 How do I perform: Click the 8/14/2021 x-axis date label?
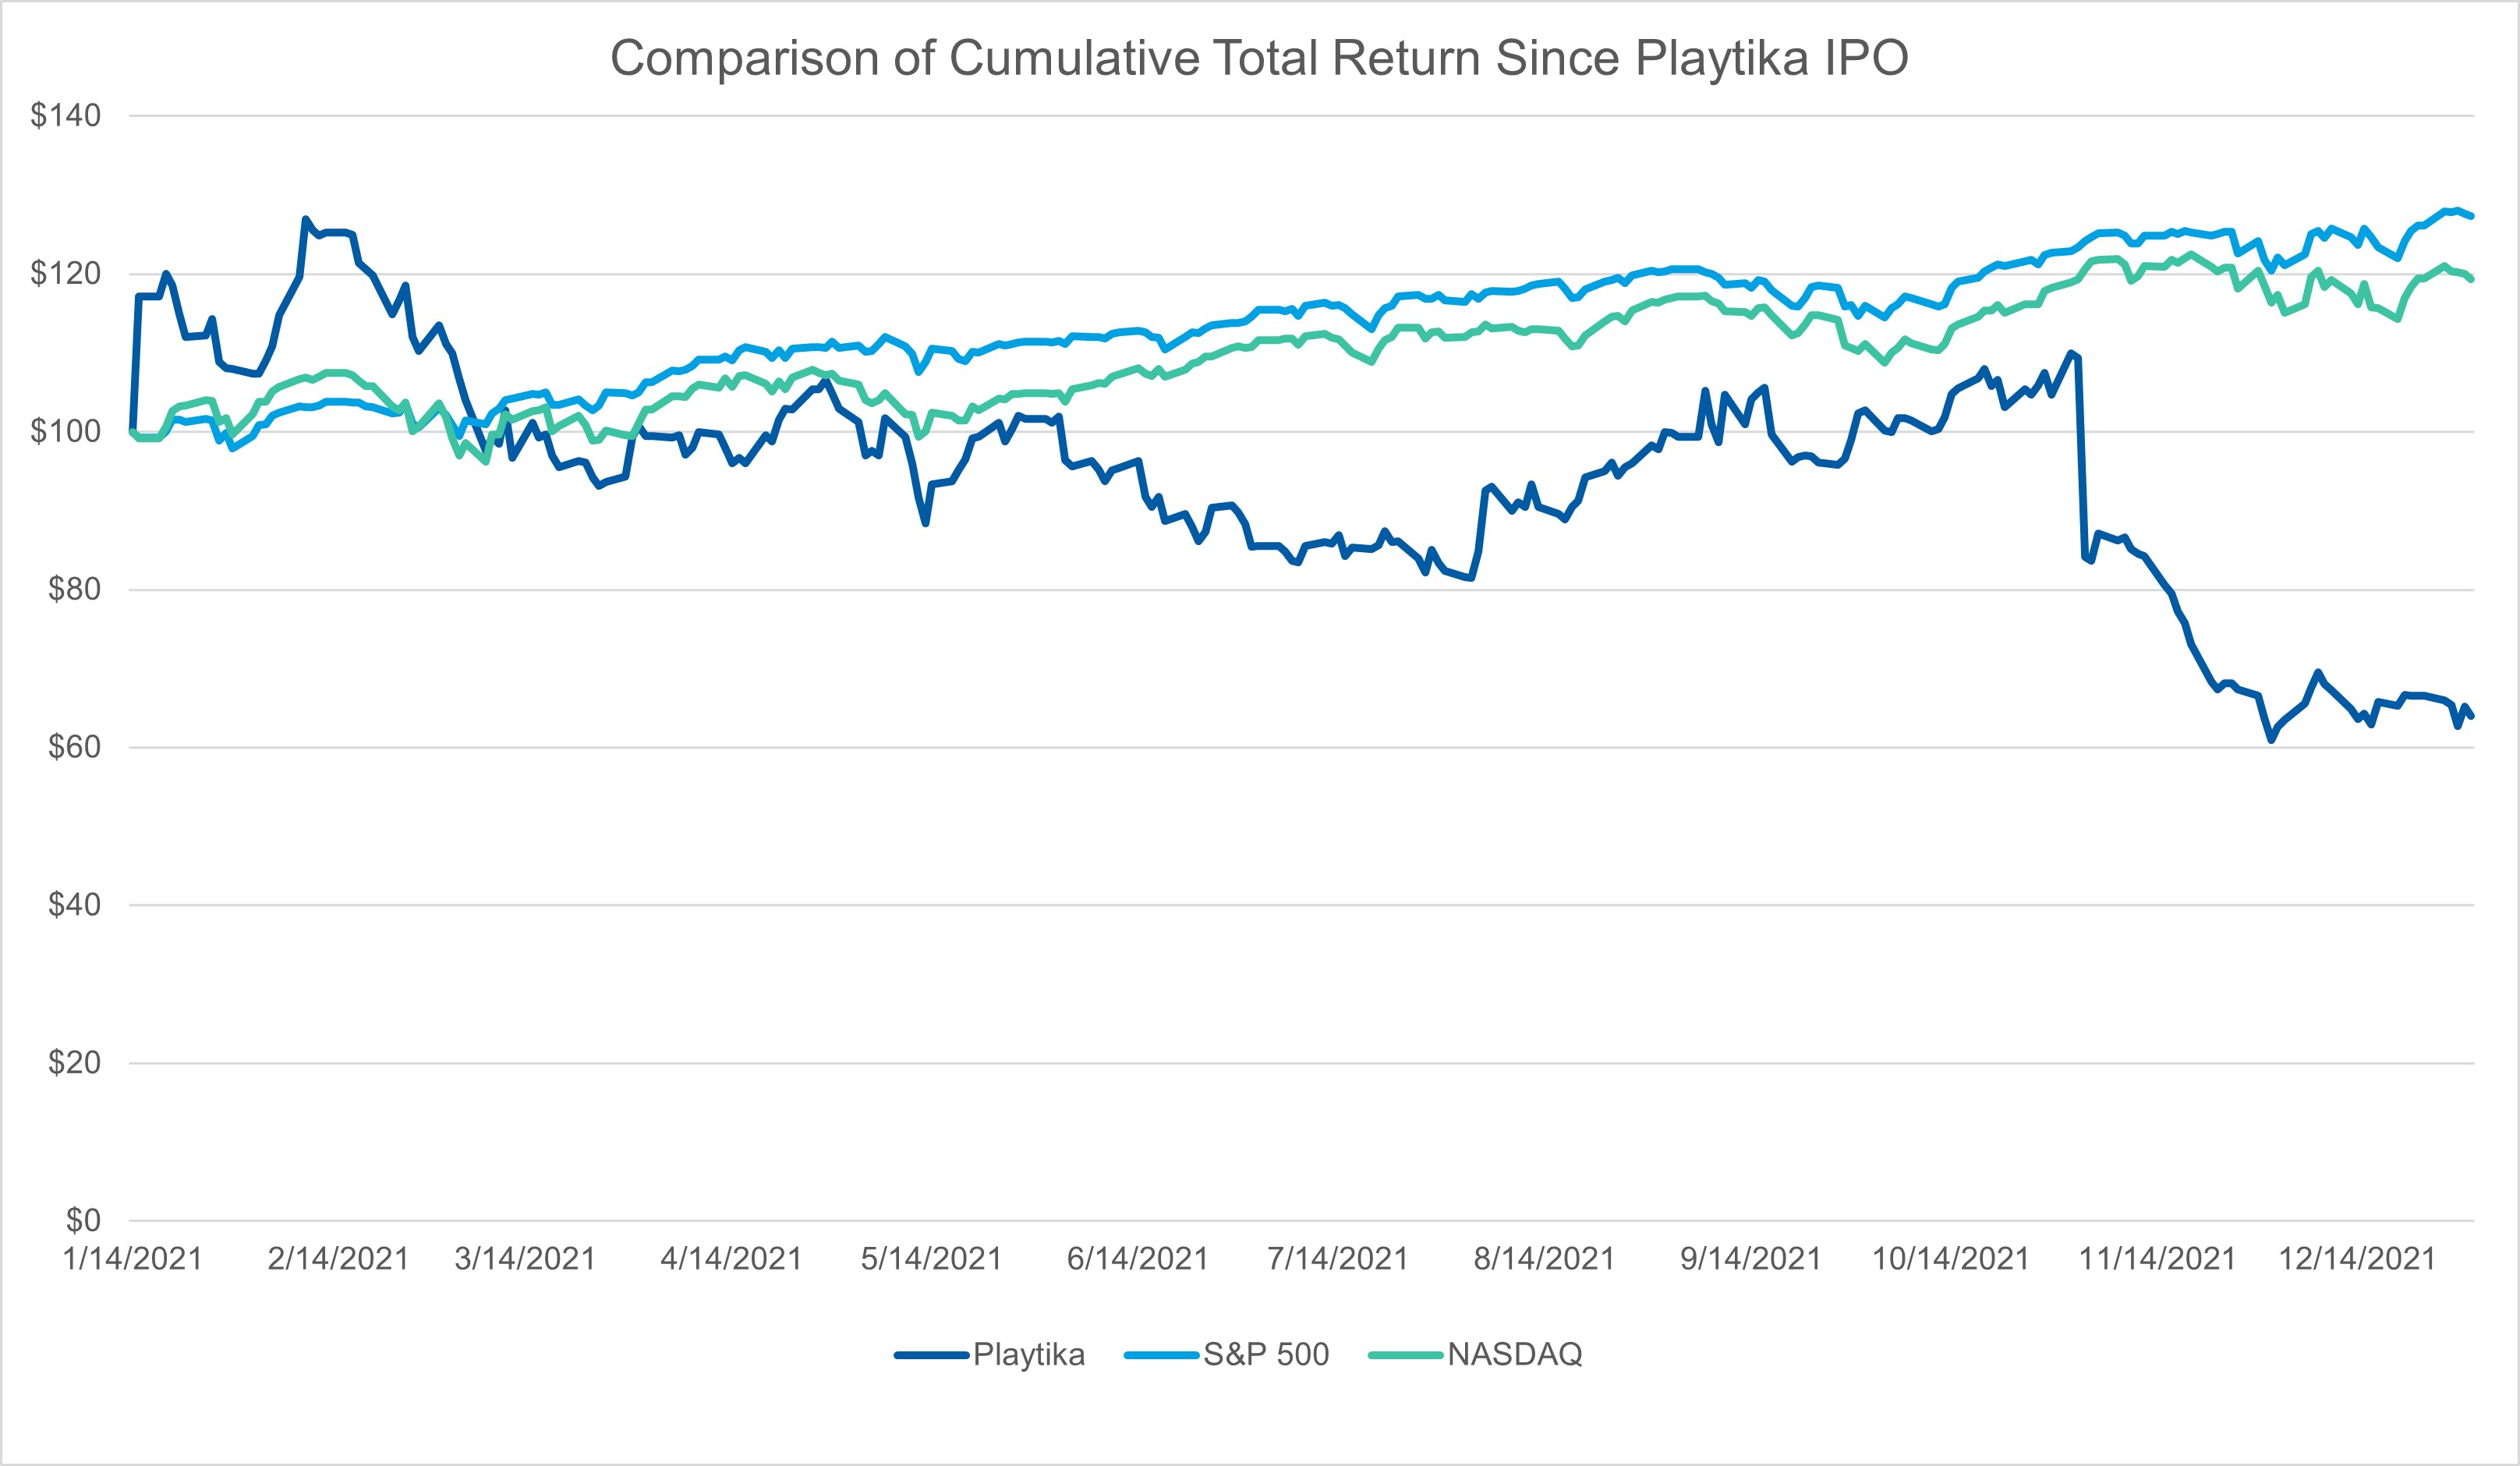(x=1544, y=1259)
